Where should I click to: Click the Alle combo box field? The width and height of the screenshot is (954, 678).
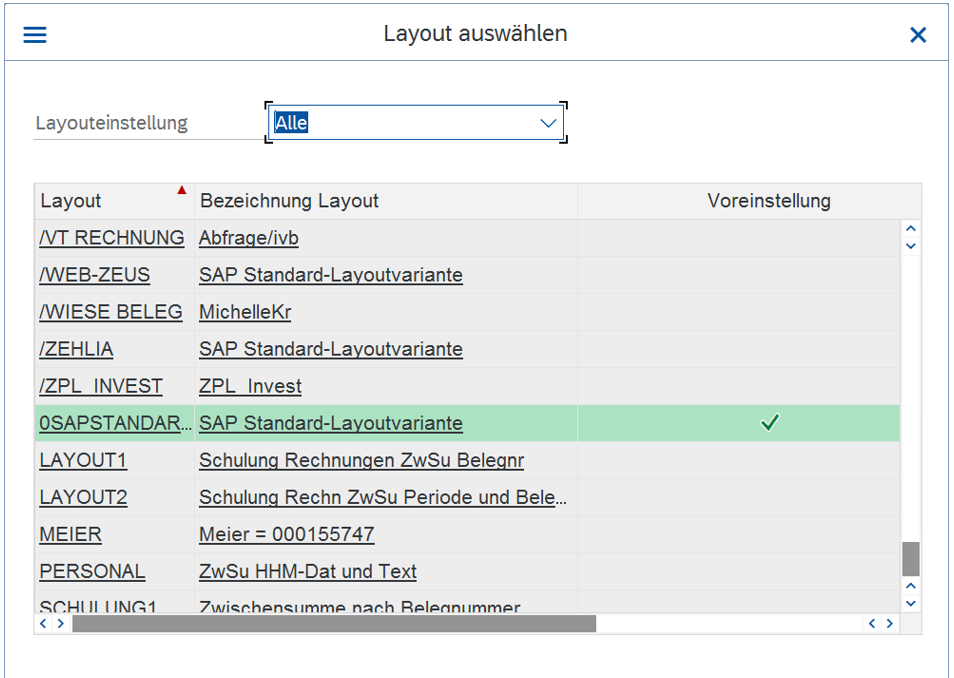coord(400,123)
